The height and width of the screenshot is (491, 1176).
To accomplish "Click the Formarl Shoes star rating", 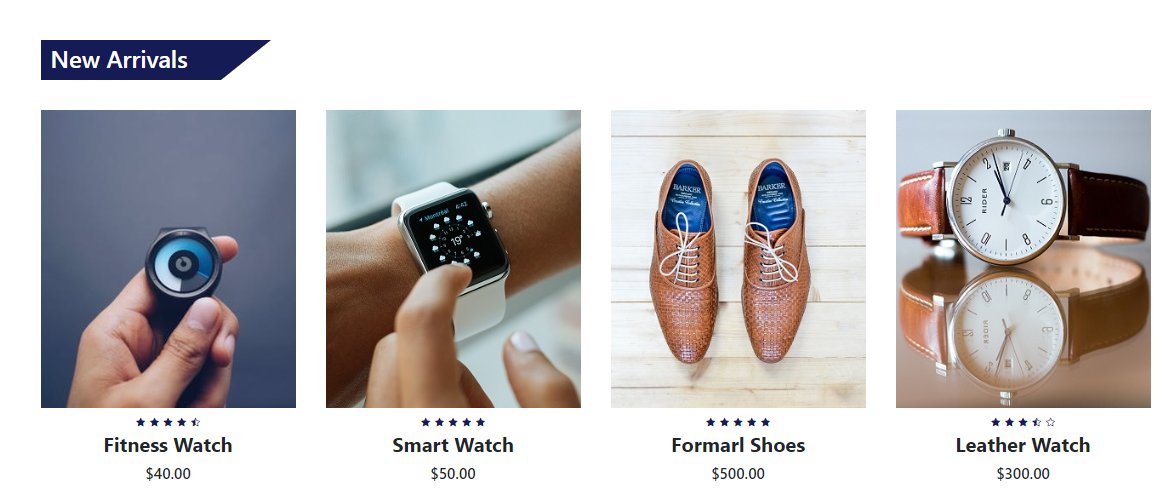I will point(738,422).
